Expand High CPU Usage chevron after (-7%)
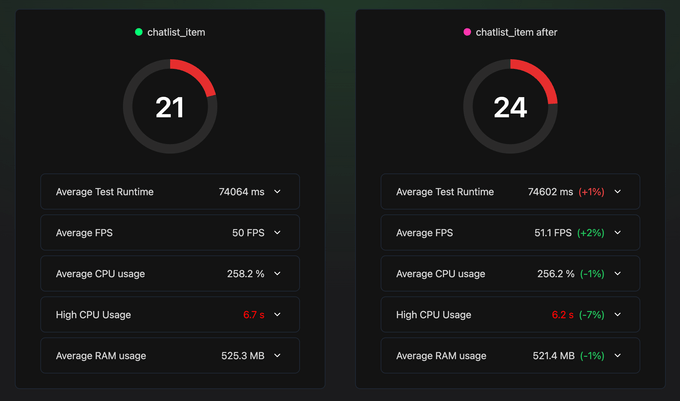 (x=618, y=314)
